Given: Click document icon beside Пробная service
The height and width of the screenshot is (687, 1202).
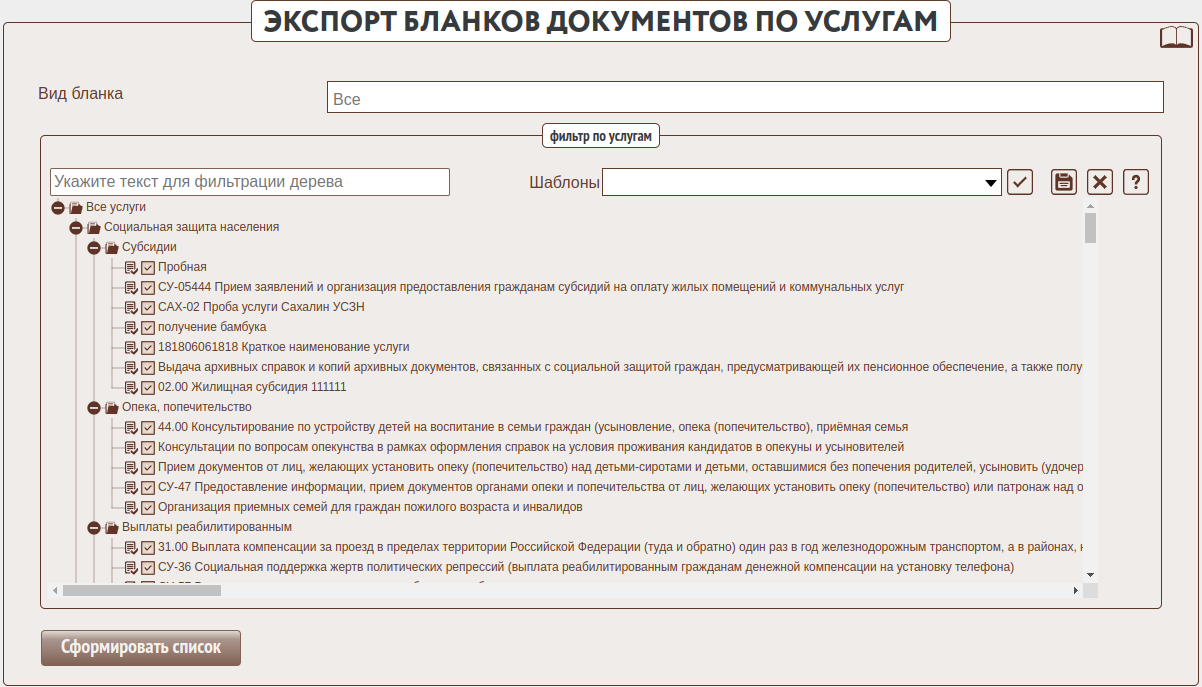Looking at the screenshot, I should coord(131,267).
